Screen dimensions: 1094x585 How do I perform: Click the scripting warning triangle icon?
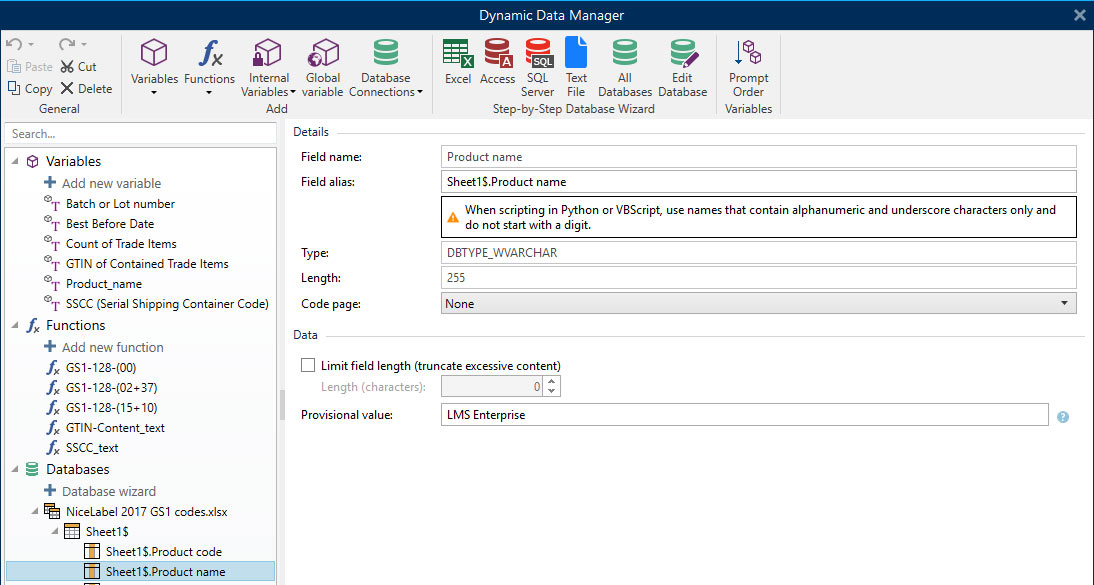pos(453,218)
